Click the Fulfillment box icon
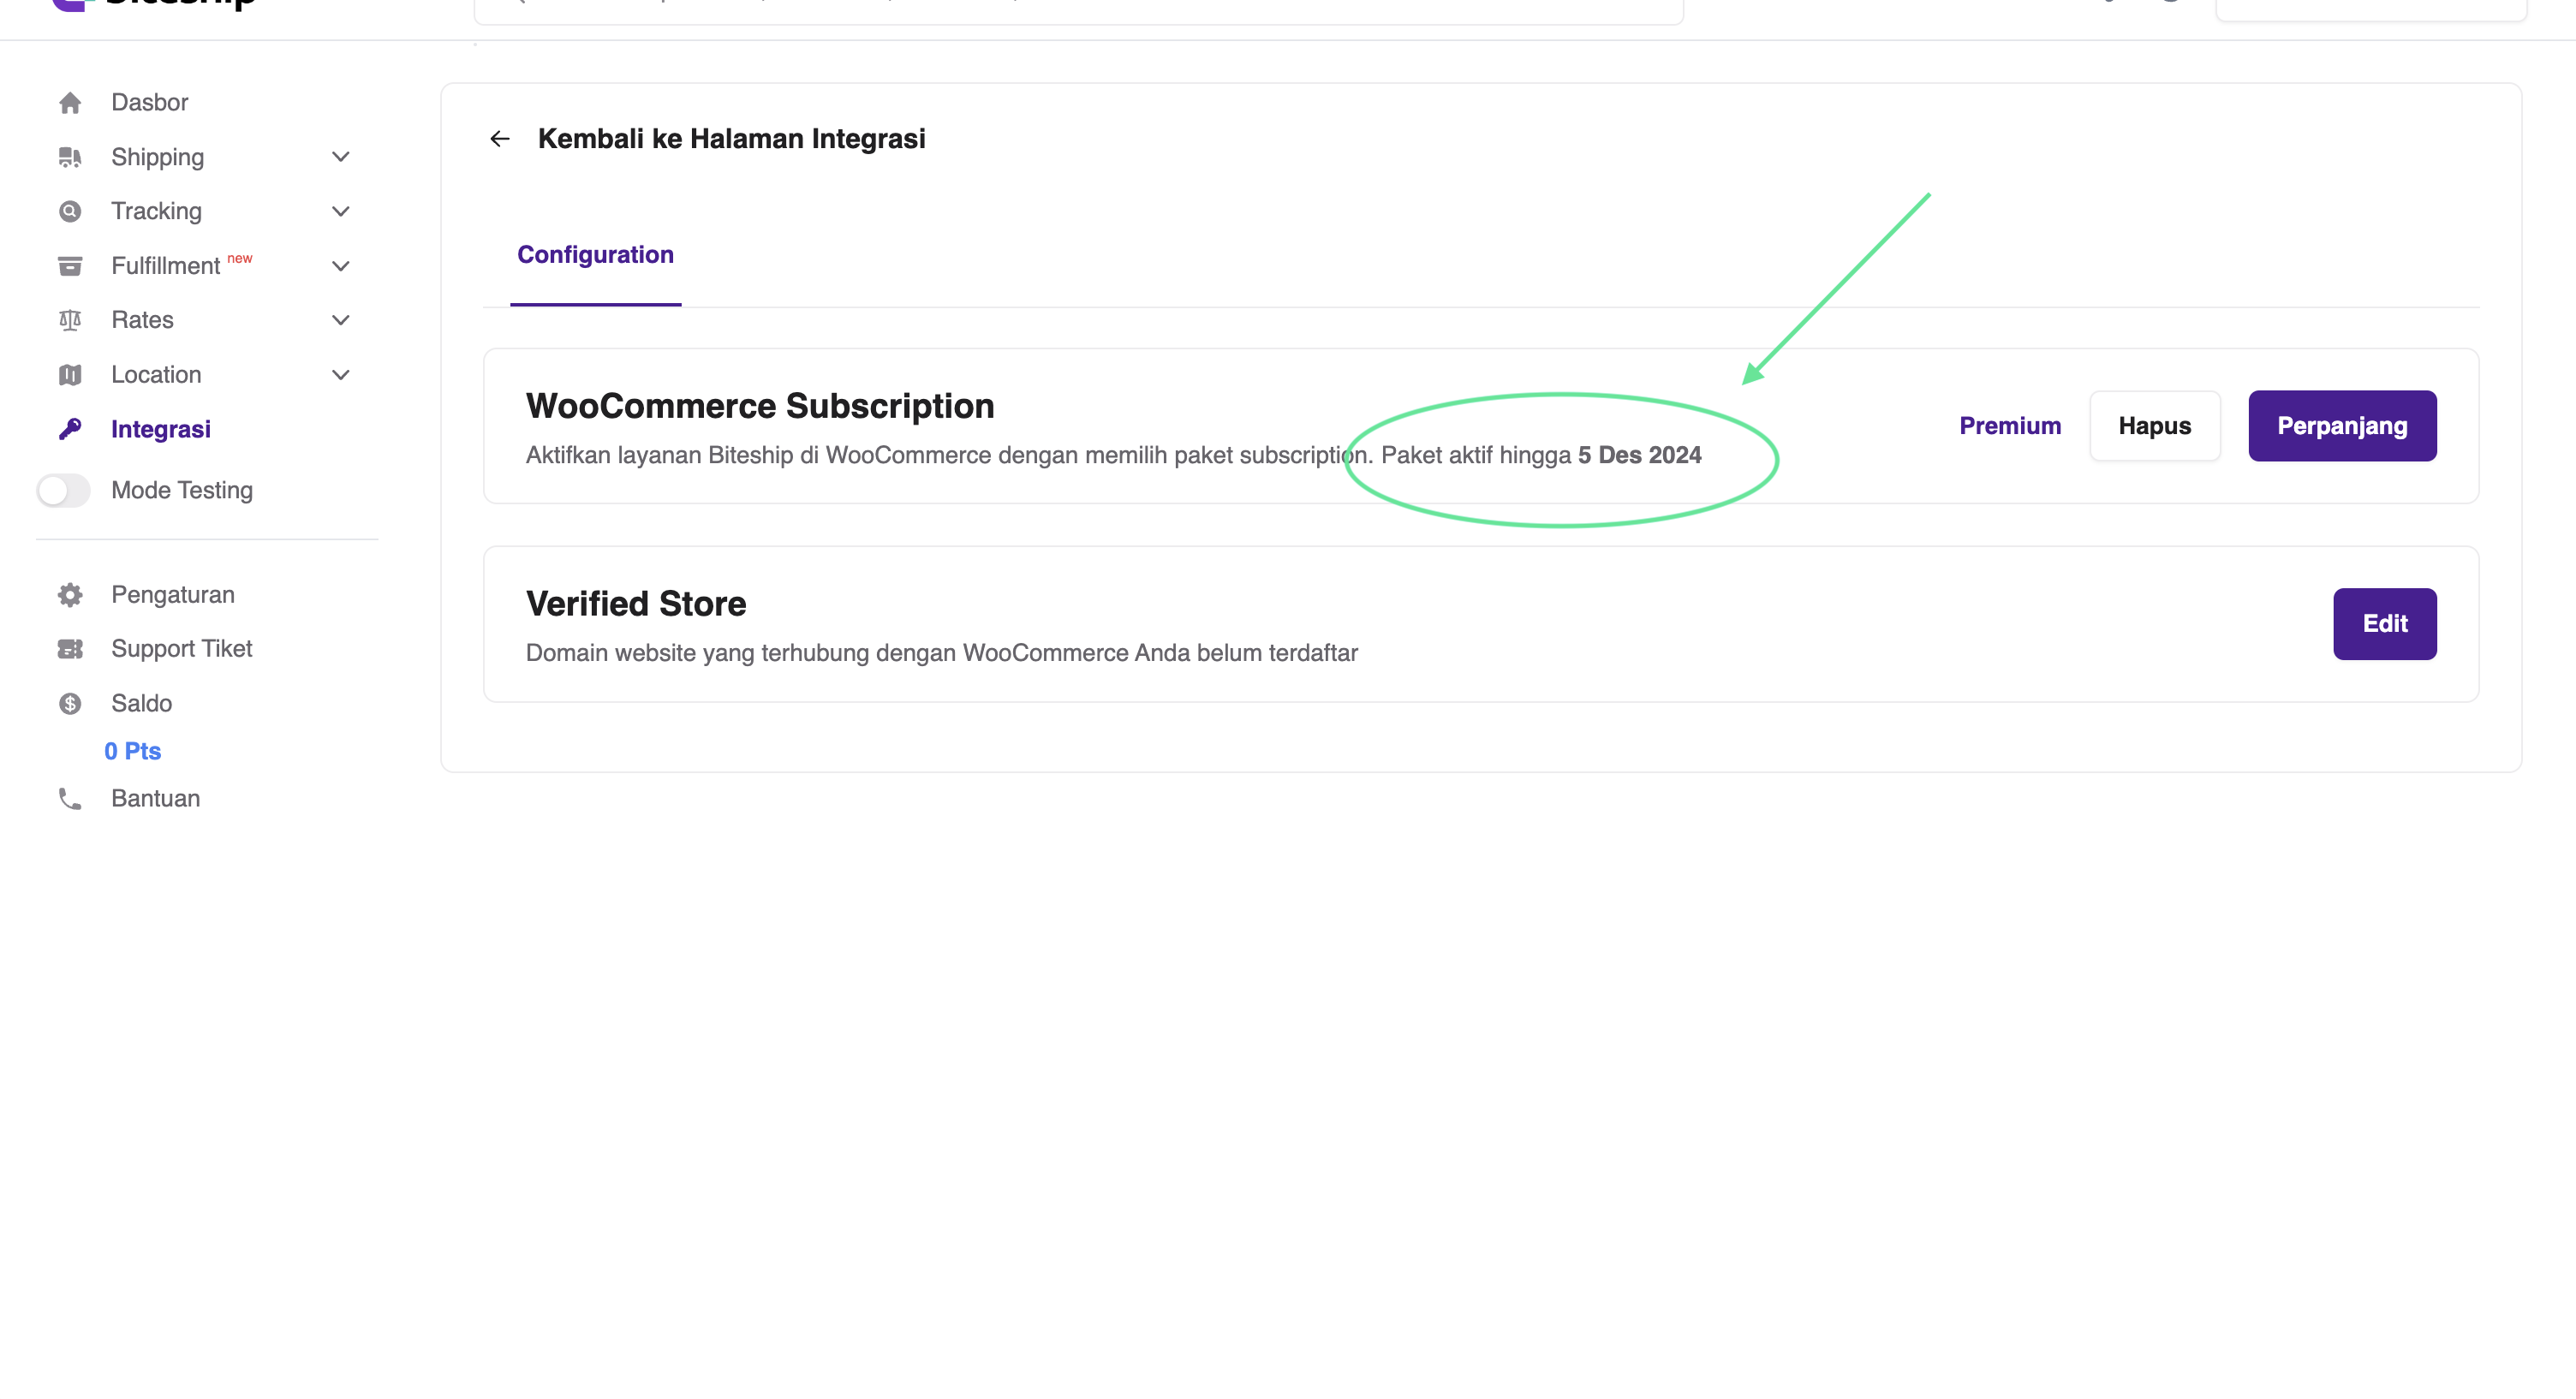2576x1399 pixels. 70,266
